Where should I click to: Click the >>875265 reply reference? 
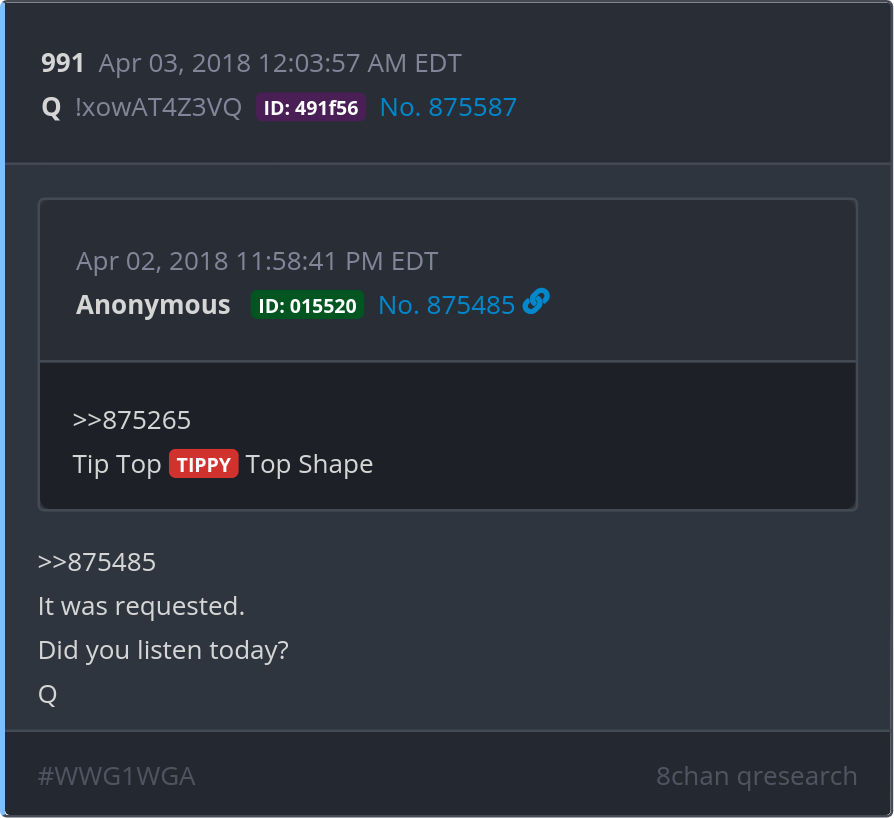pos(132,419)
